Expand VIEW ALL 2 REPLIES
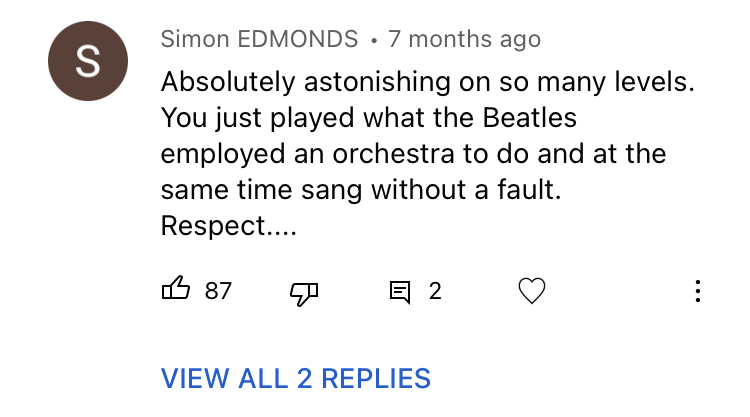 click(x=296, y=379)
